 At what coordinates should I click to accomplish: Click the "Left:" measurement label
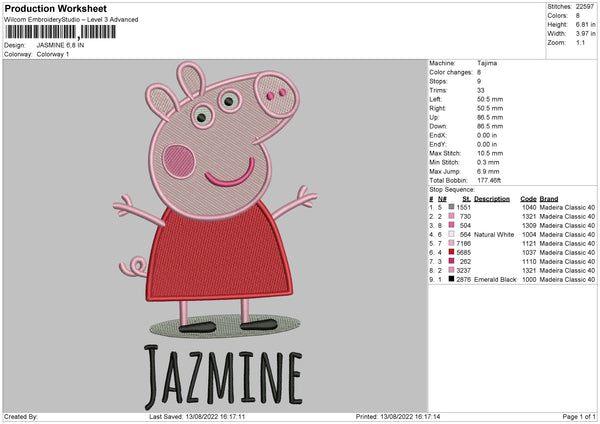coord(435,99)
